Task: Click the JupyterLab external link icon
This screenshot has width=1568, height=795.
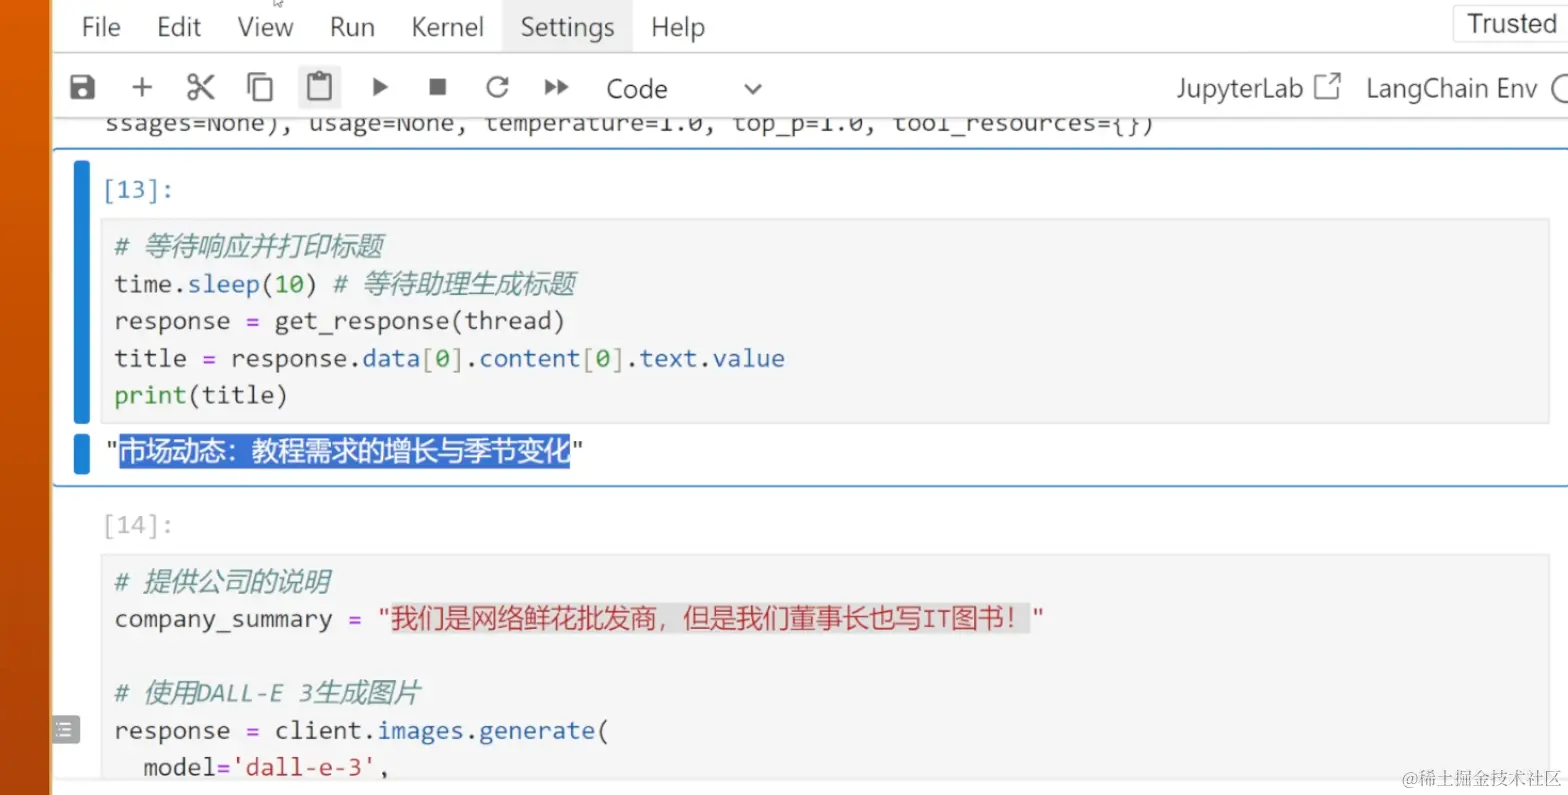Action: [x=1327, y=87]
